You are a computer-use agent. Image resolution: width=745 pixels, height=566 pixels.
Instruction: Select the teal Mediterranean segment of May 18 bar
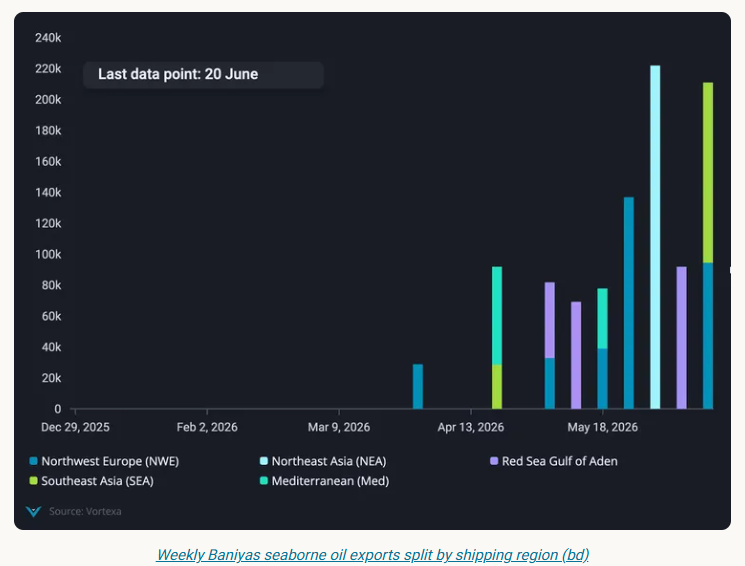click(602, 318)
